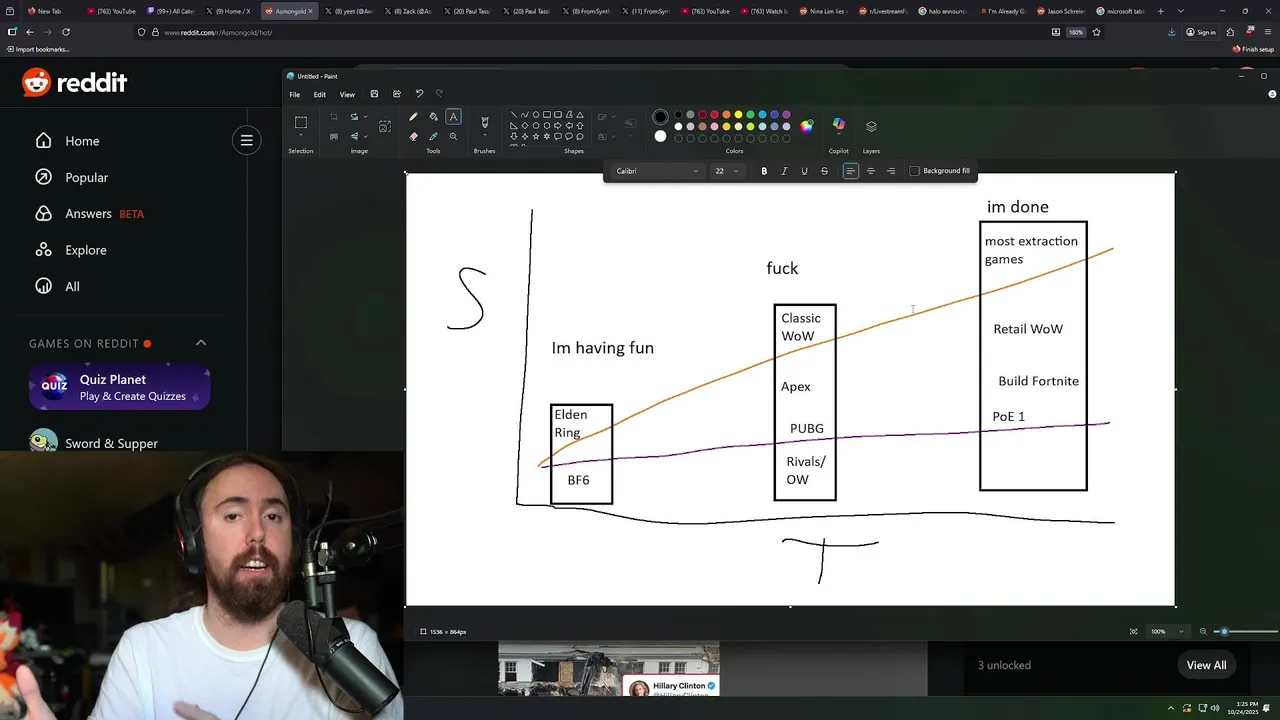This screenshot has width=1280, height=720.
Task: Open the View menu in Paint
Action: coord(347,95)
